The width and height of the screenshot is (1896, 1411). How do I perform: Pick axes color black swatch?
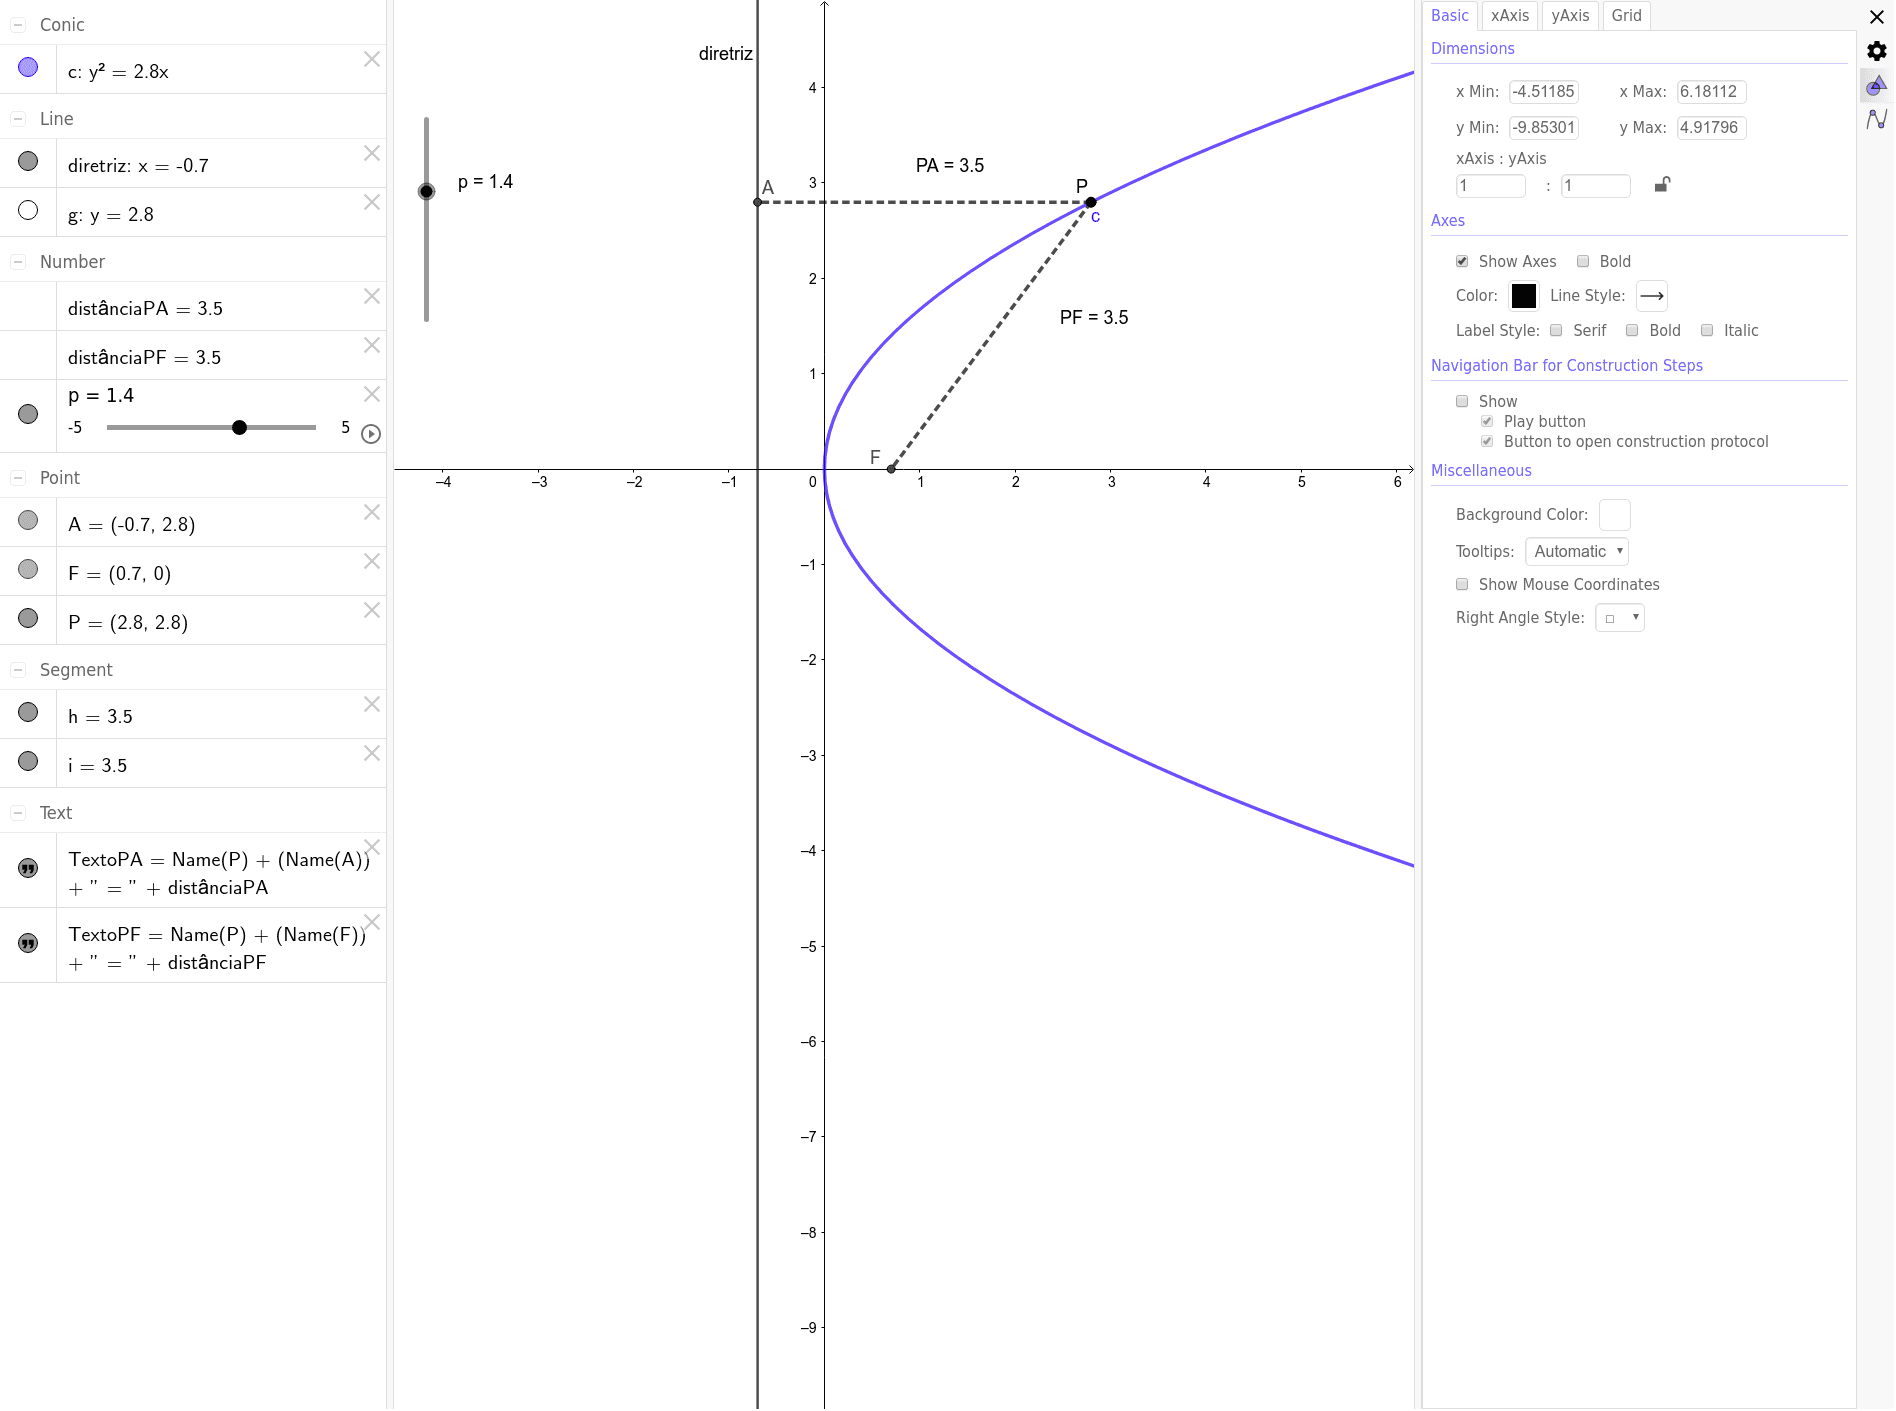point(1523,296)
